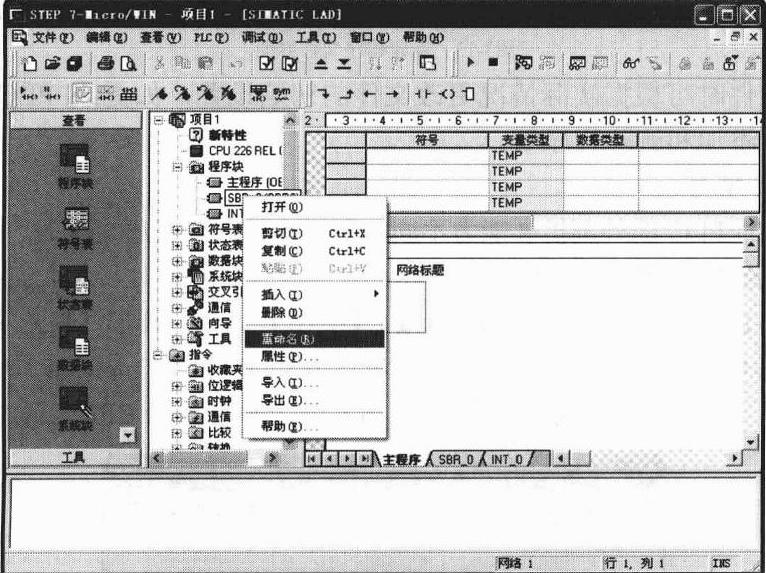Select the 主程序 editor tab

pos(401,460)
